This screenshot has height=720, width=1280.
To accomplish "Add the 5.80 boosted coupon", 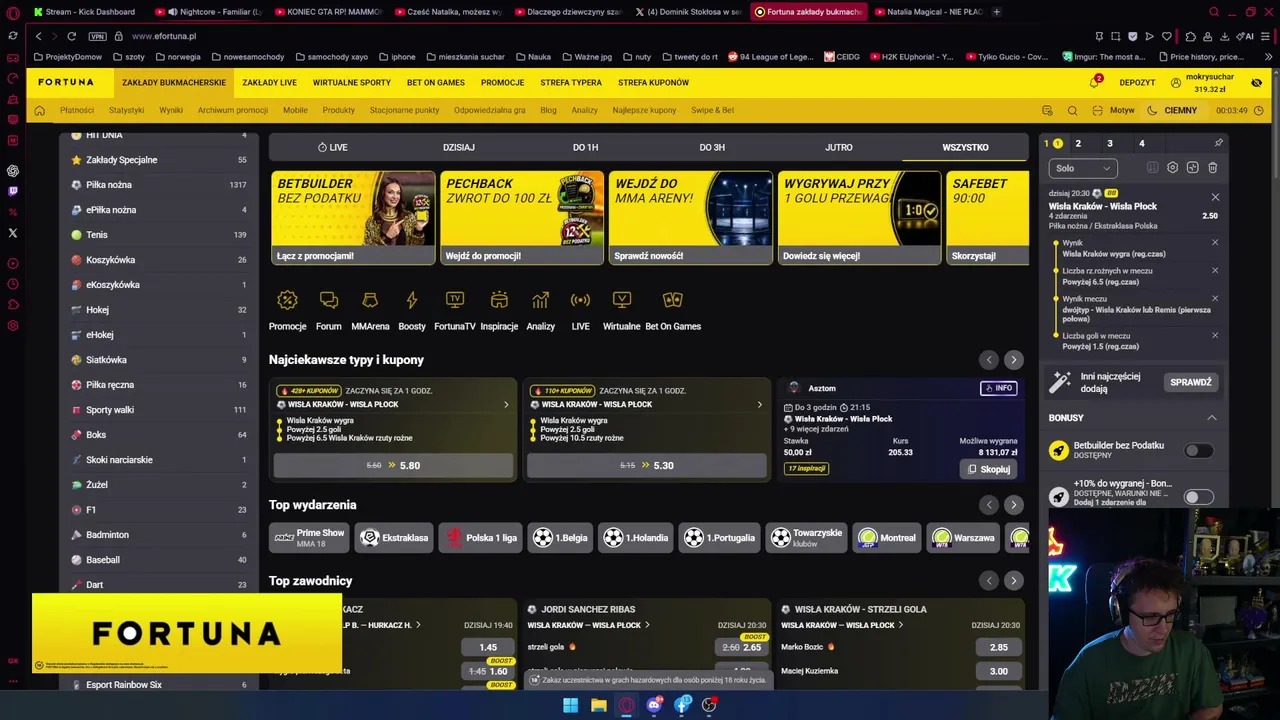I will pos(393,465).
